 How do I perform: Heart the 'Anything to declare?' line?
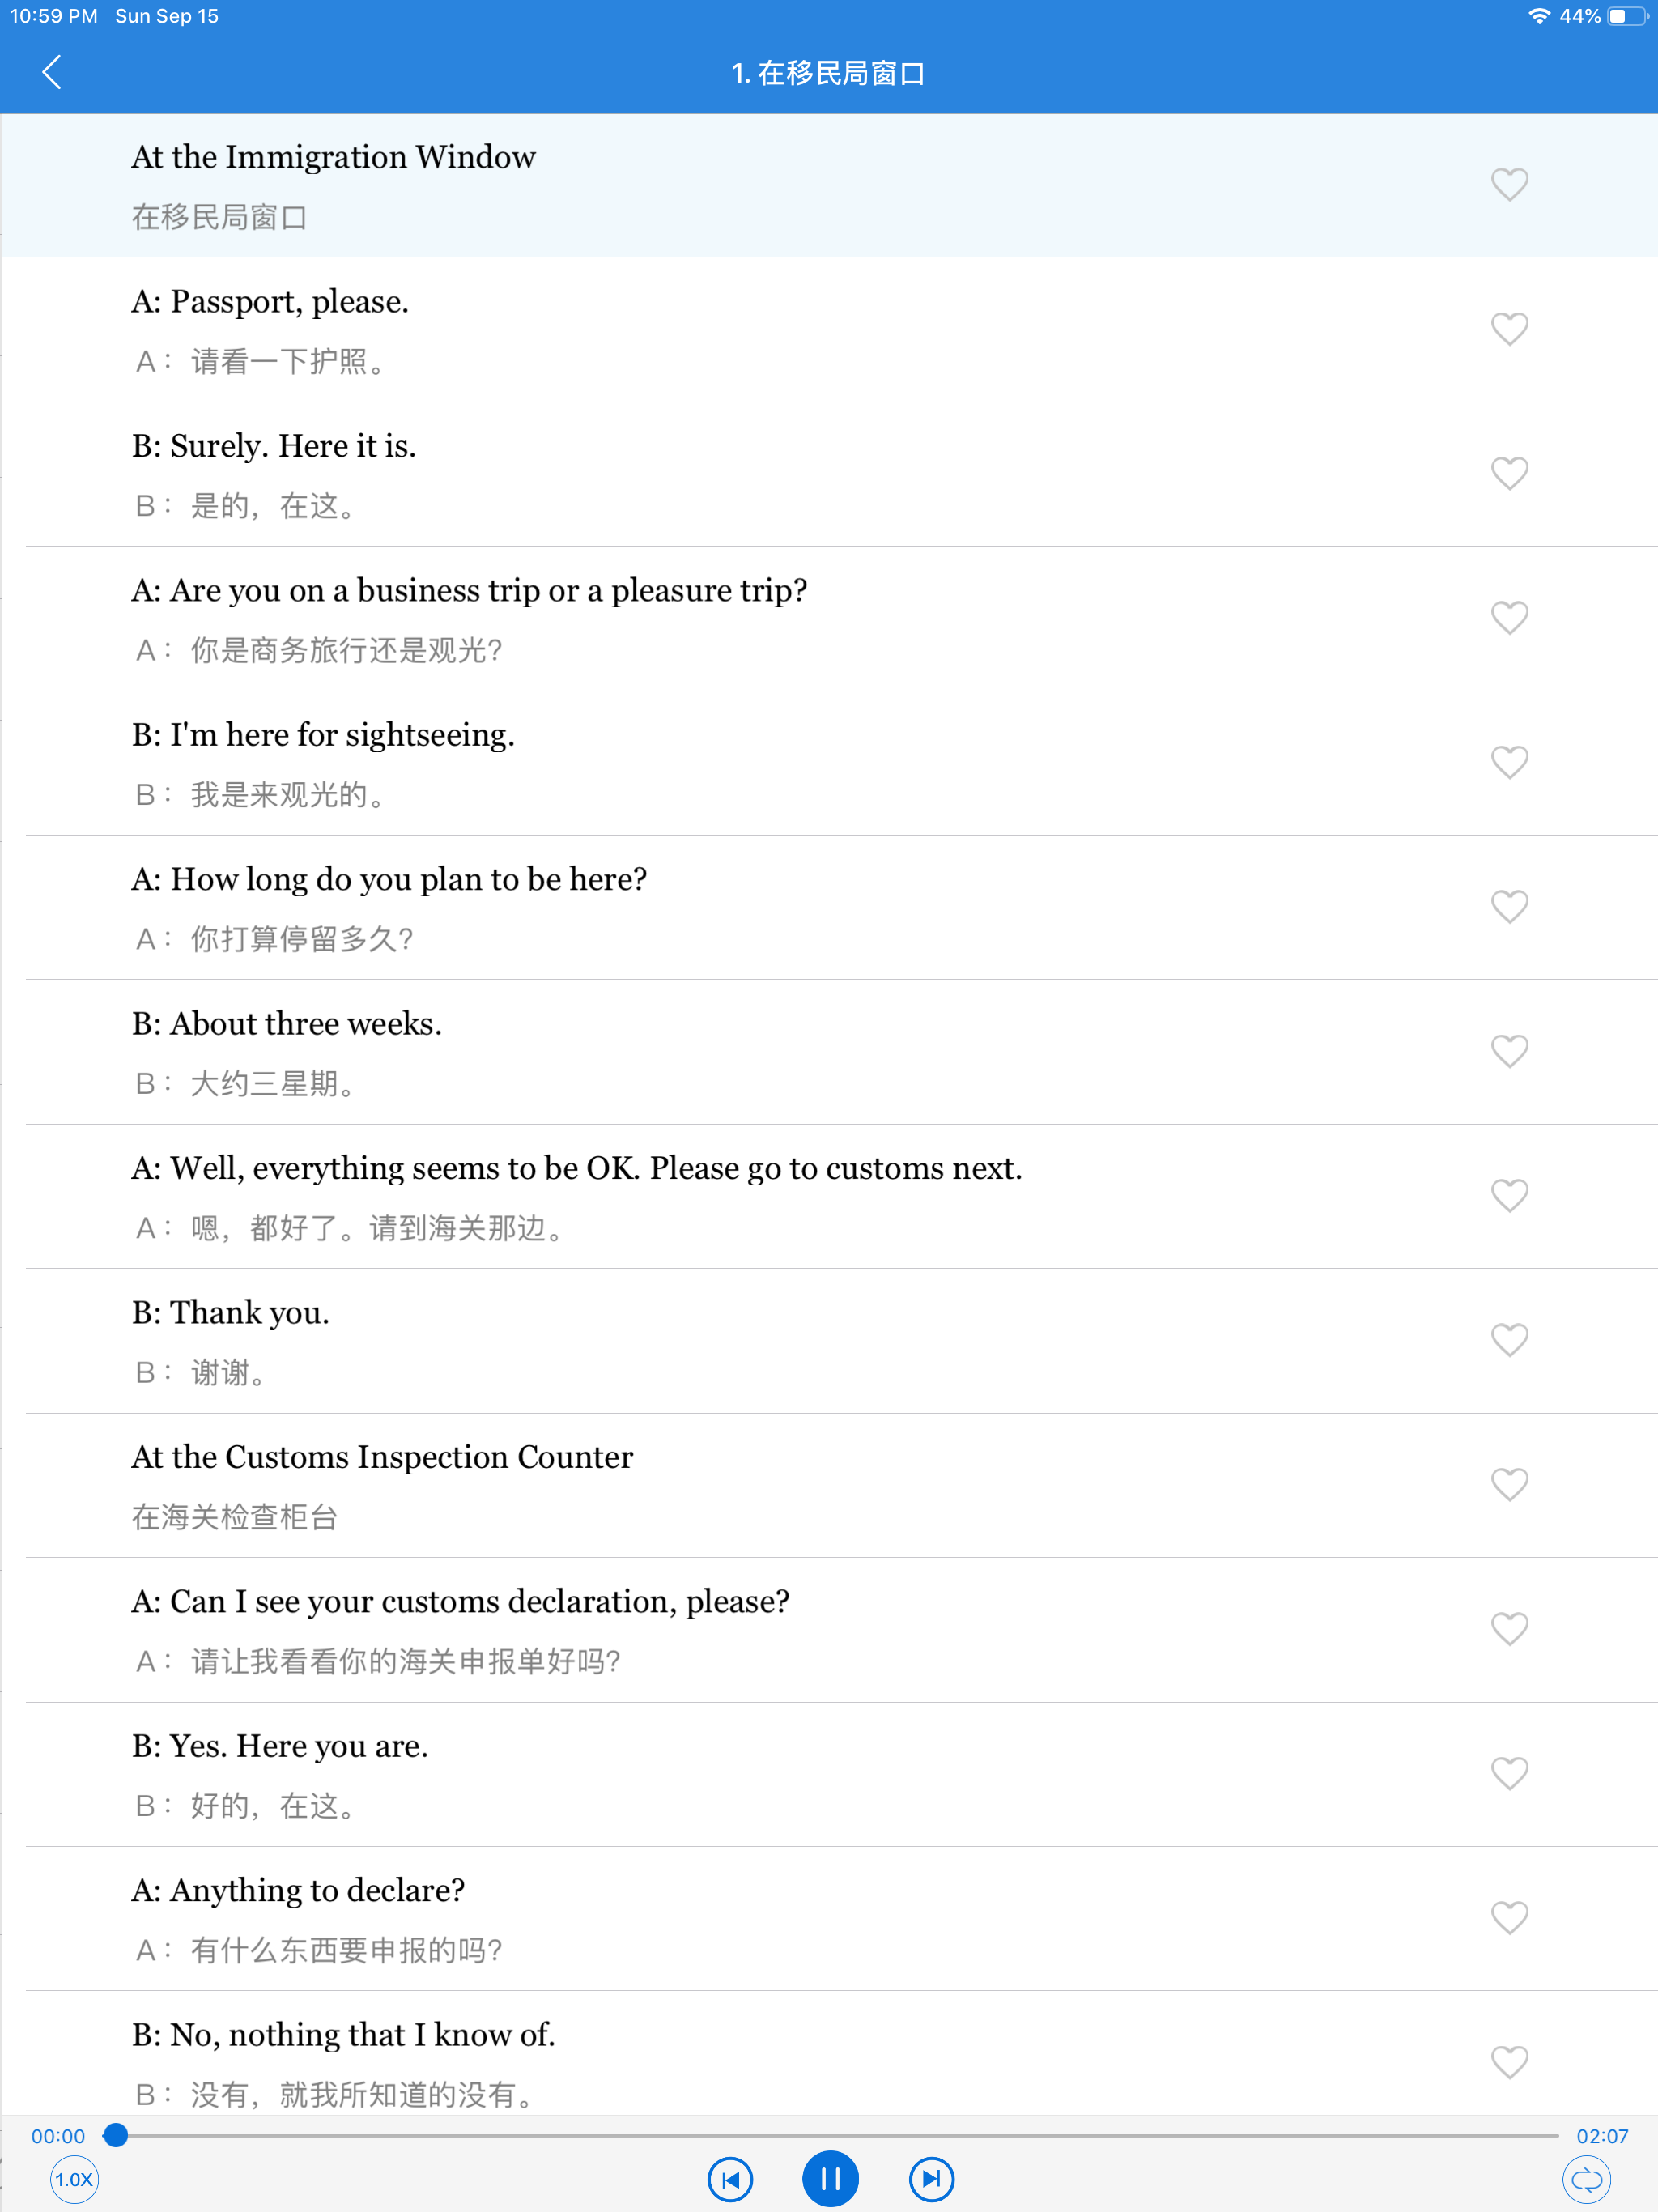click(x=1508, y=1917)
